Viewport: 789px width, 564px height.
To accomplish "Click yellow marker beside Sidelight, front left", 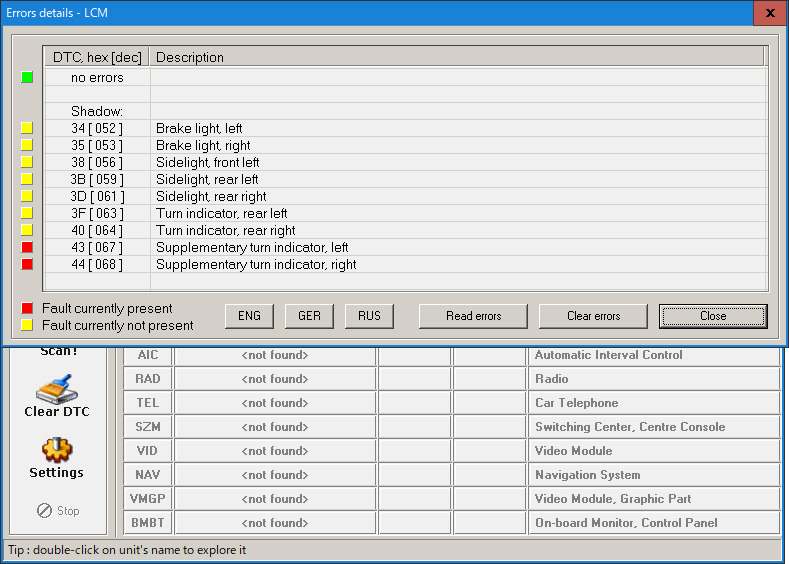I will 27,162.
